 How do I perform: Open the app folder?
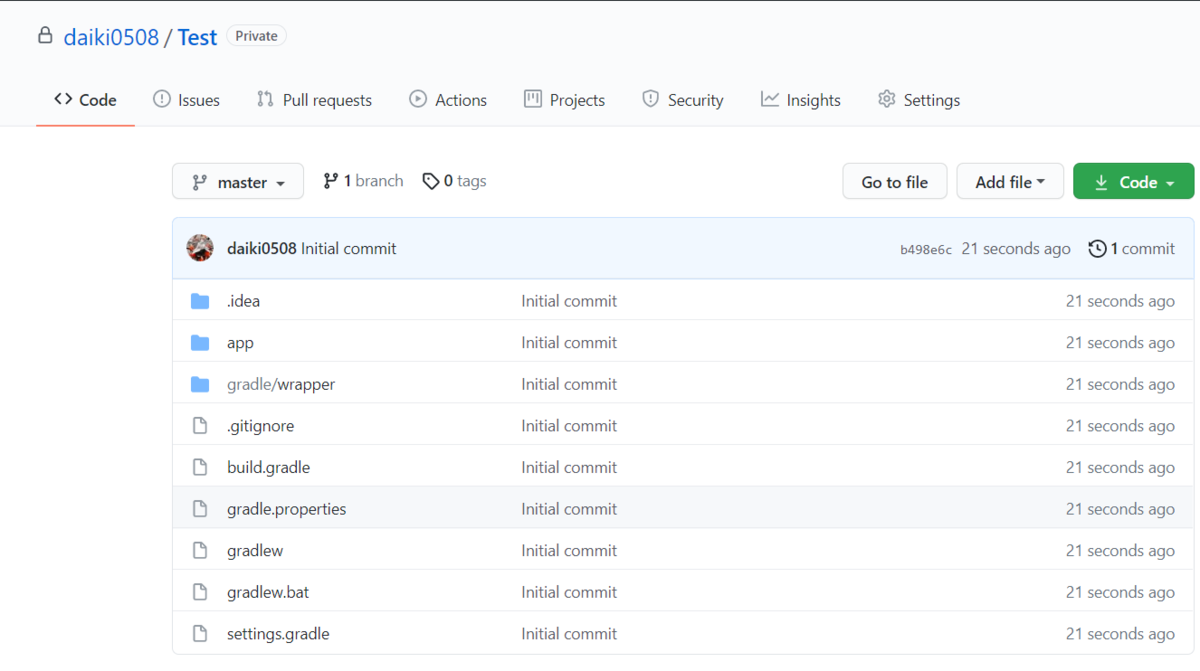[240, 343]
